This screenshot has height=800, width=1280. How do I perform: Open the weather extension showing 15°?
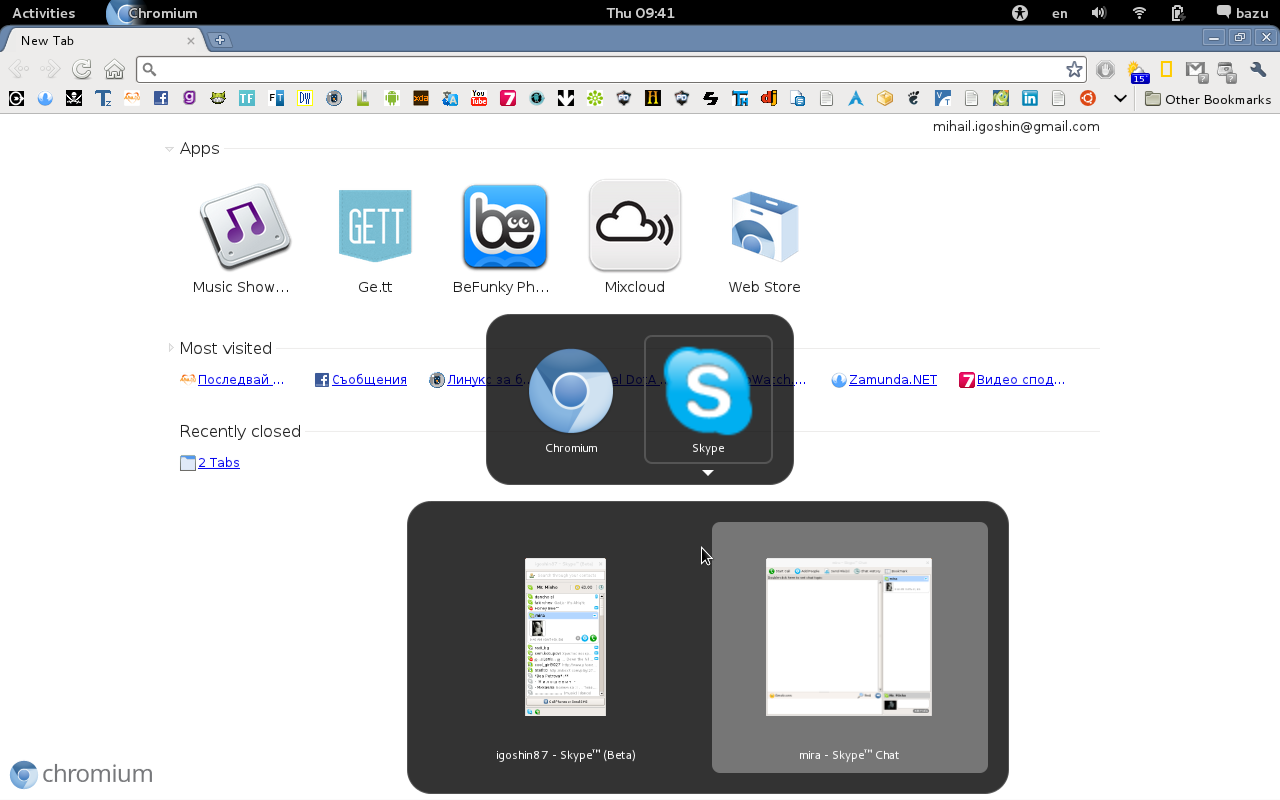click(x=1137, y=71)
